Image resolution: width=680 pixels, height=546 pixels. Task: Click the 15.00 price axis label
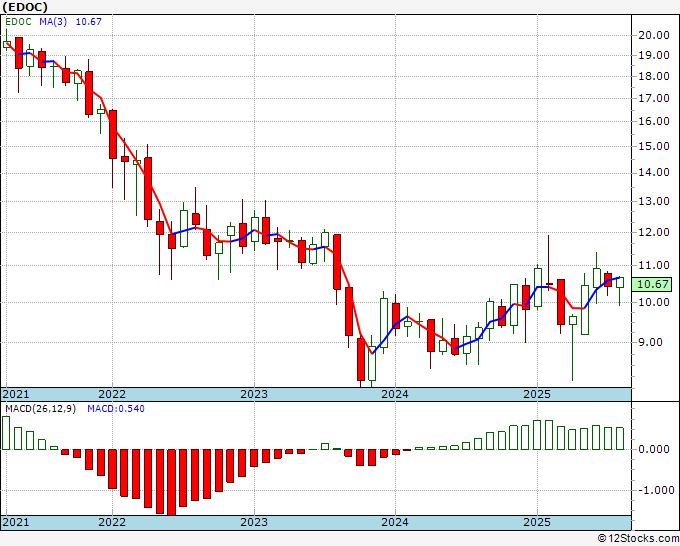[x=654, y=146]
